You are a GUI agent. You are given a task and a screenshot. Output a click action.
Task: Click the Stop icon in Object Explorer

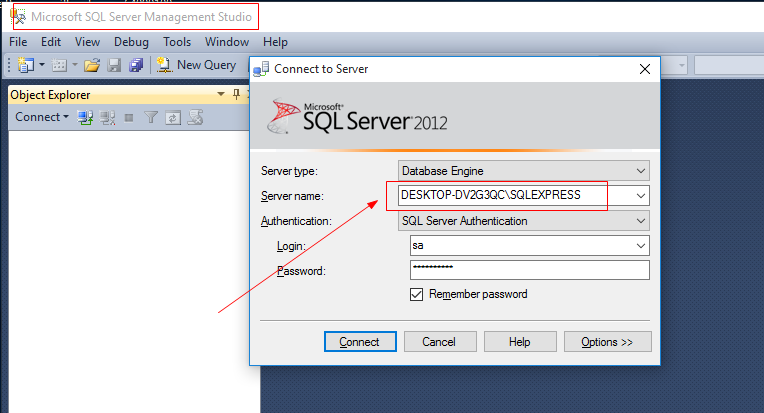(x=129, y=117)
